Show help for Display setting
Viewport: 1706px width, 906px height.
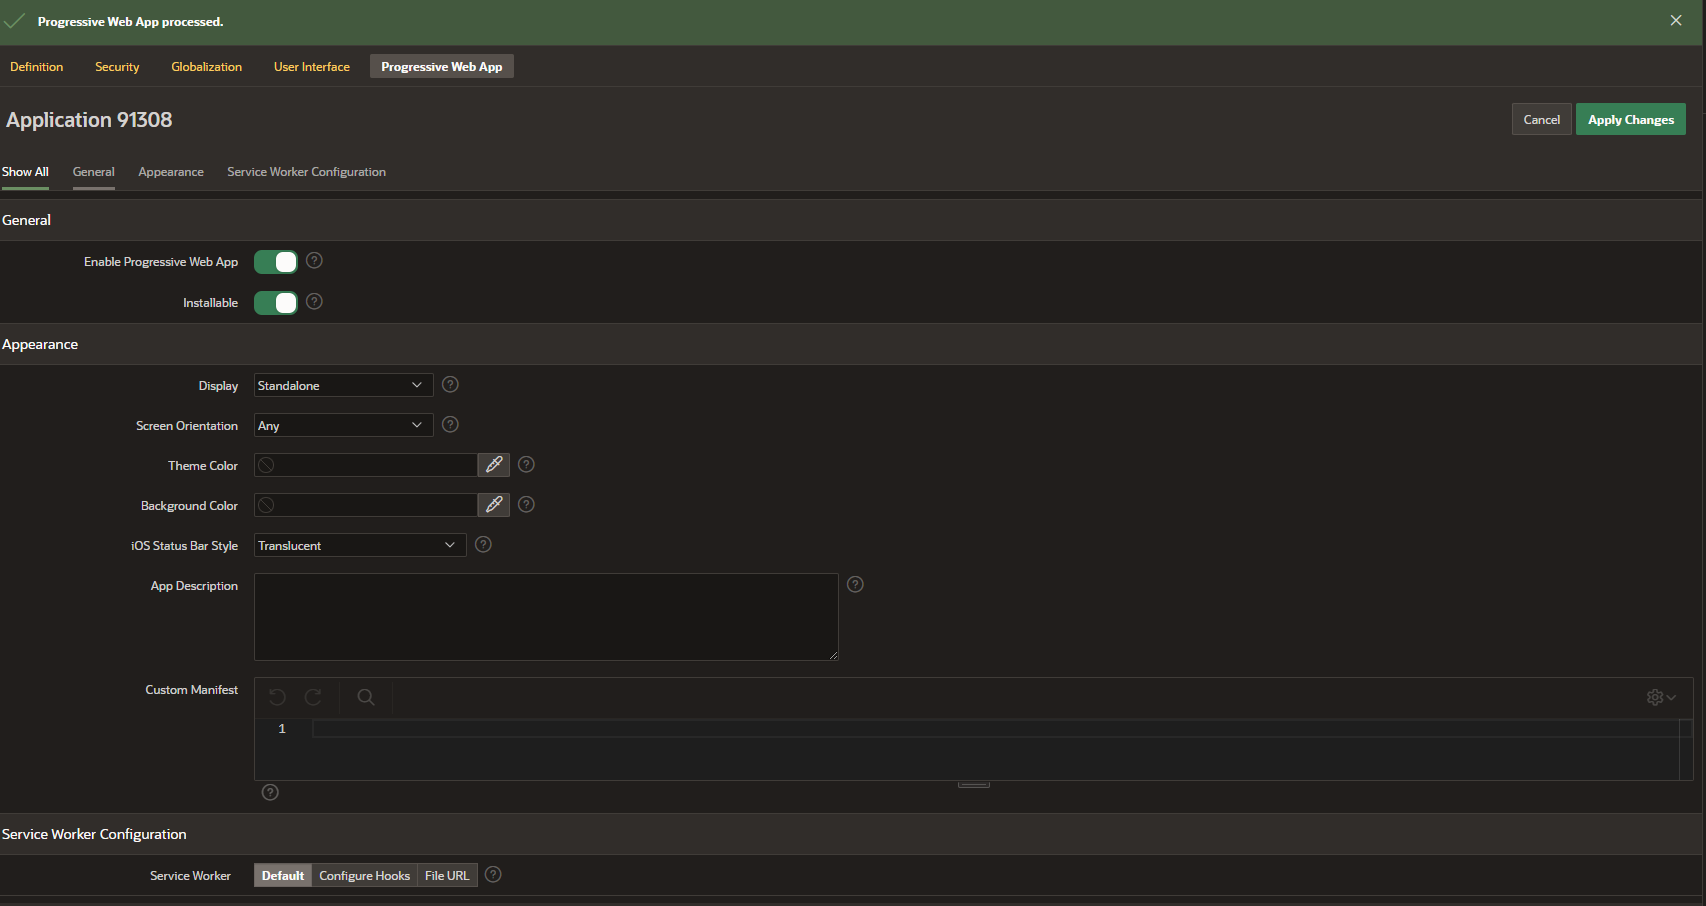[x=450, y=385]
